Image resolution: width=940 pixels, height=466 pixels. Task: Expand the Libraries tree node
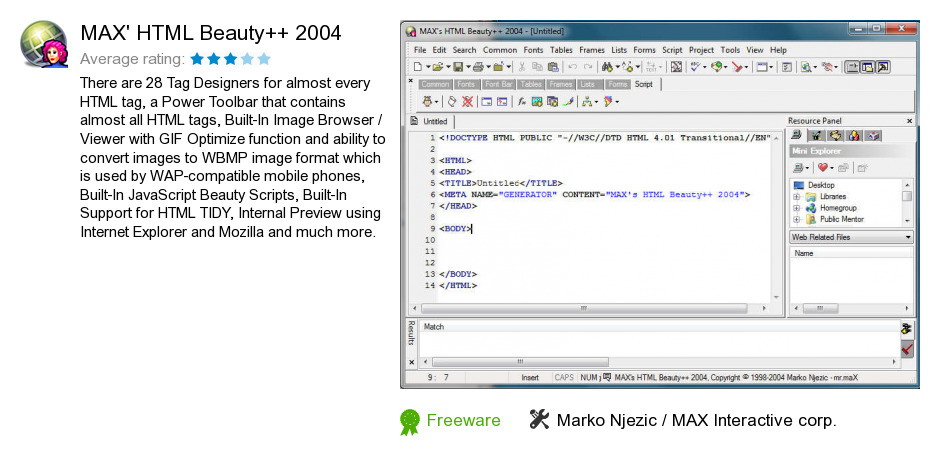pyautogui.click(x=797, y=197)
